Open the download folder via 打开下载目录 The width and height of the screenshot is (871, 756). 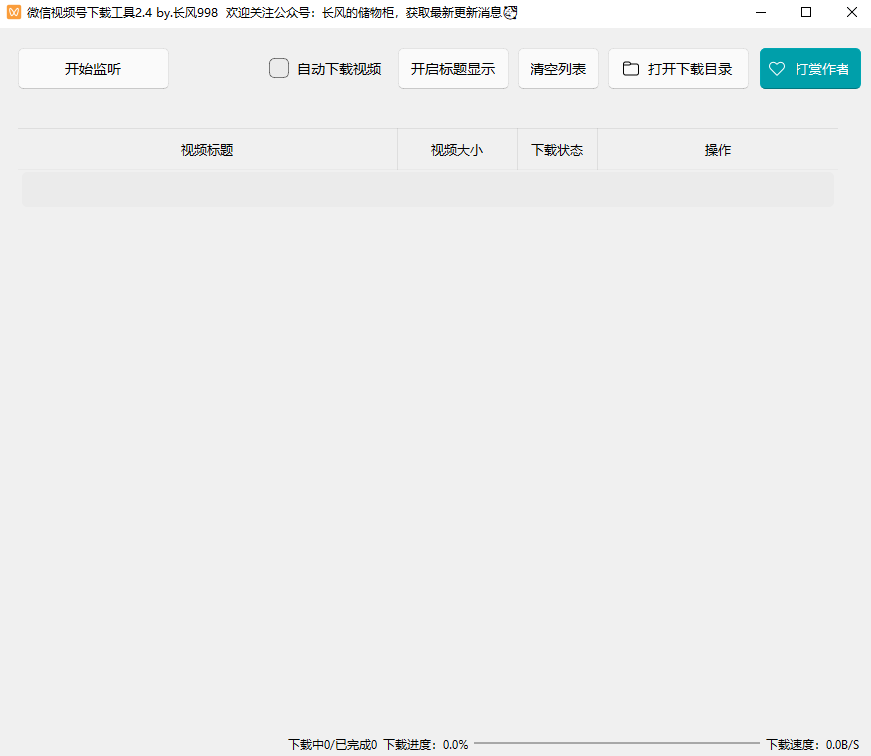click(x=678, y=68)
